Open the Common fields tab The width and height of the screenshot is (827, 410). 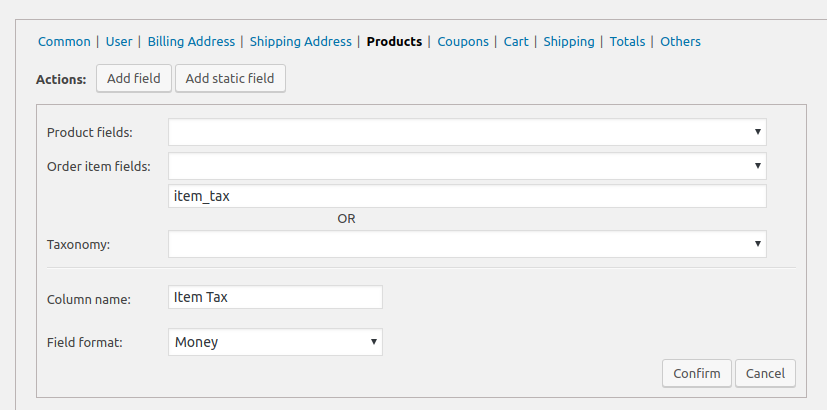pos(64,42)
